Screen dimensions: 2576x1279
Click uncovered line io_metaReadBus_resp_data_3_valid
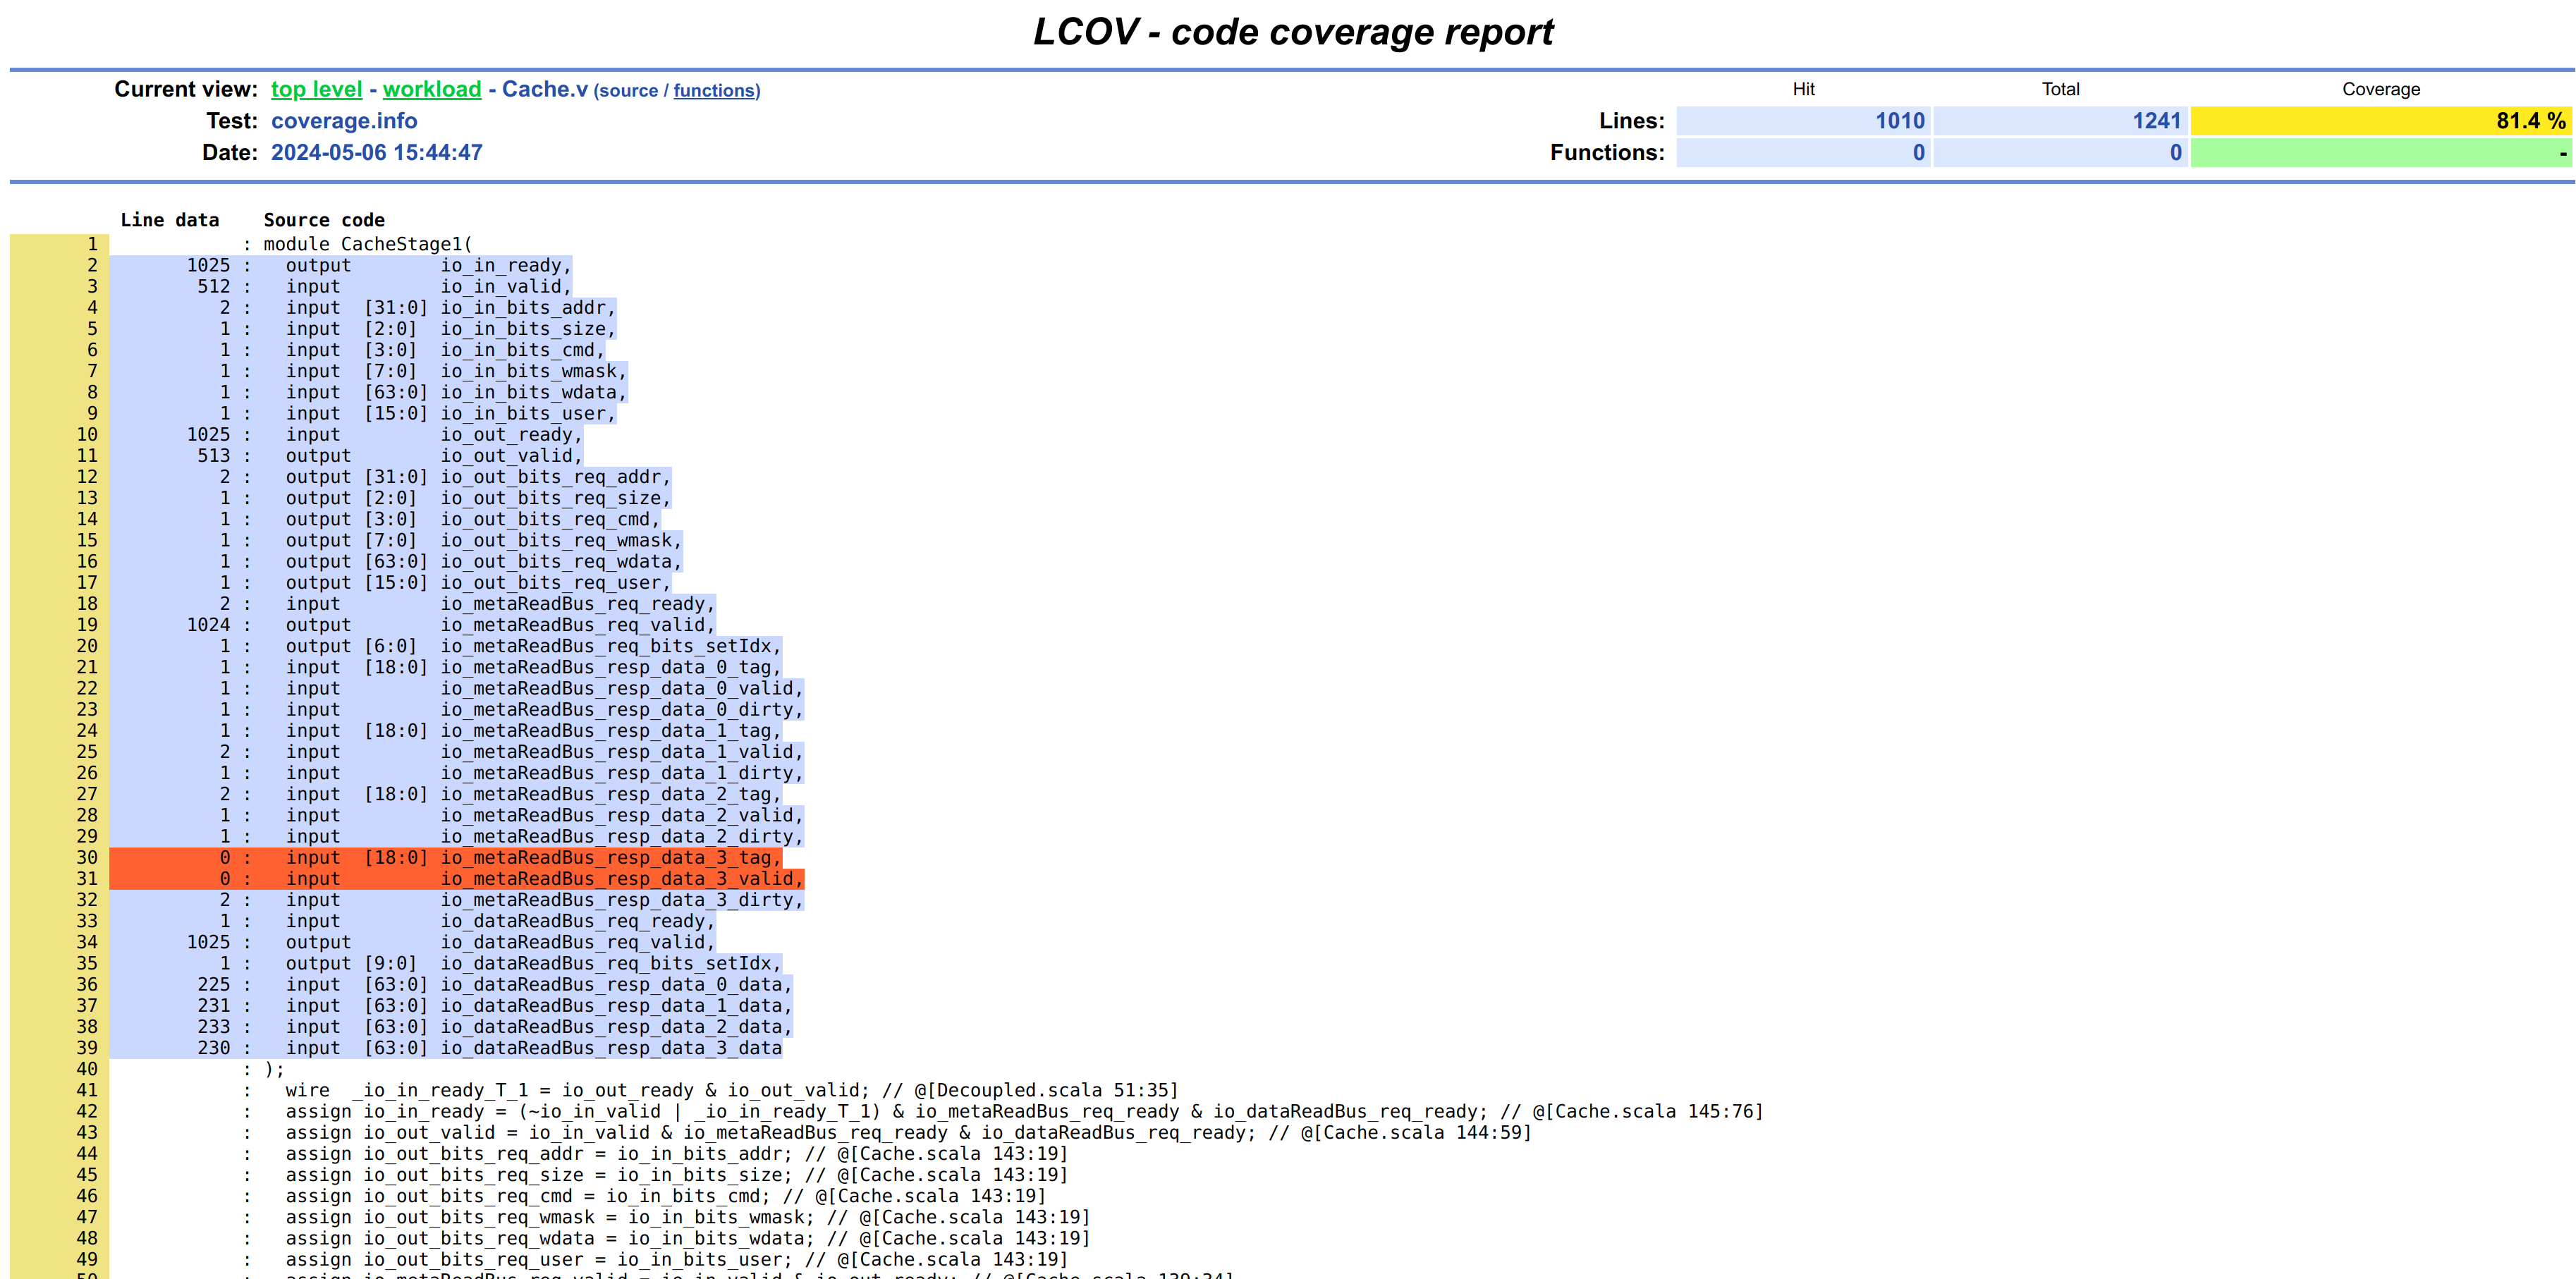point(544,878)
